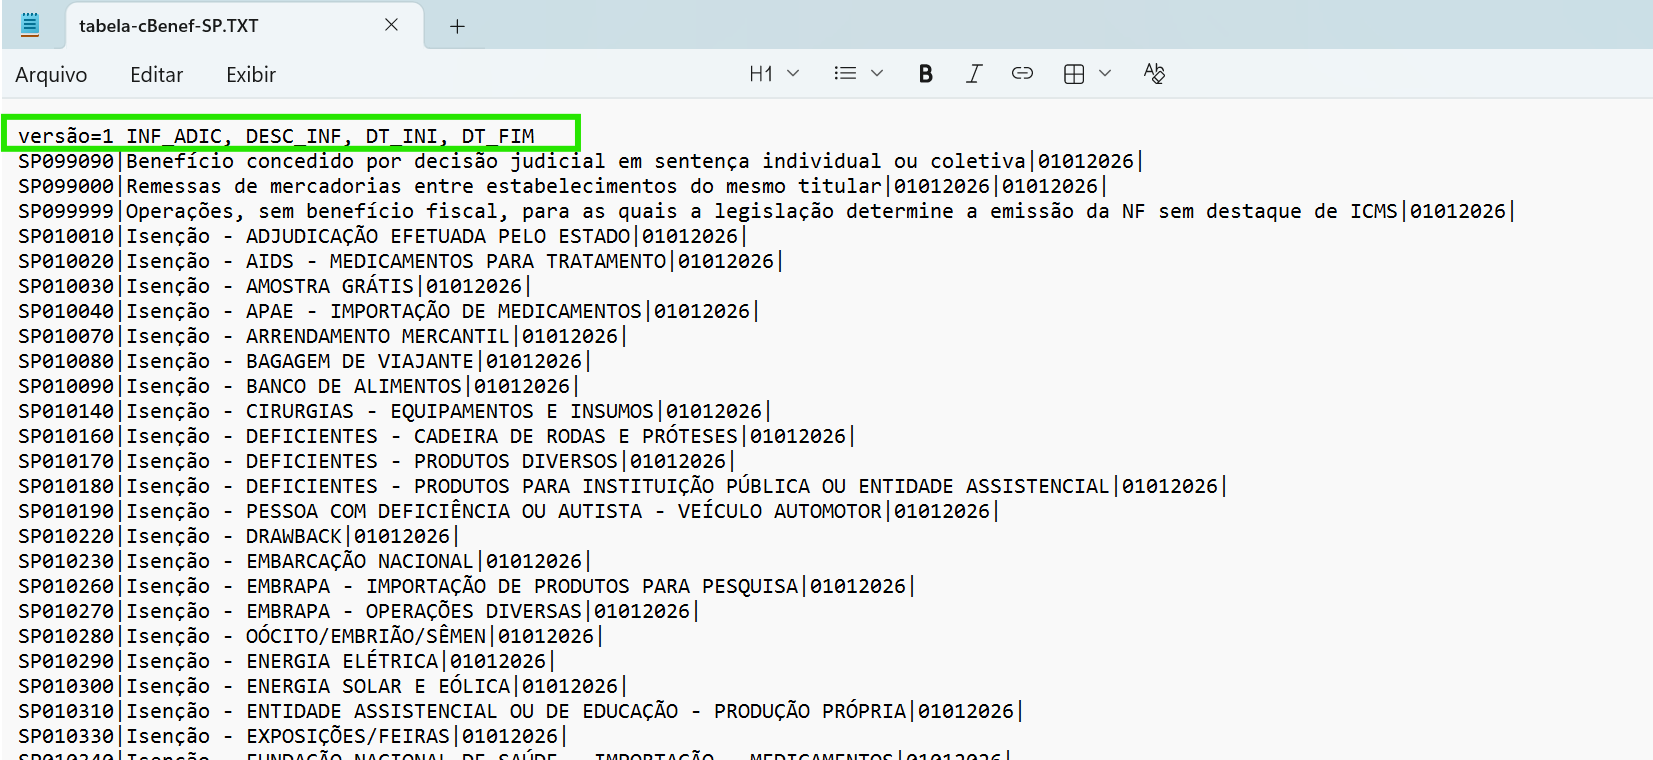Click 'BAGAGEM DE VIAJANTE' text
1653x760 pixels.
coord(360,361)
